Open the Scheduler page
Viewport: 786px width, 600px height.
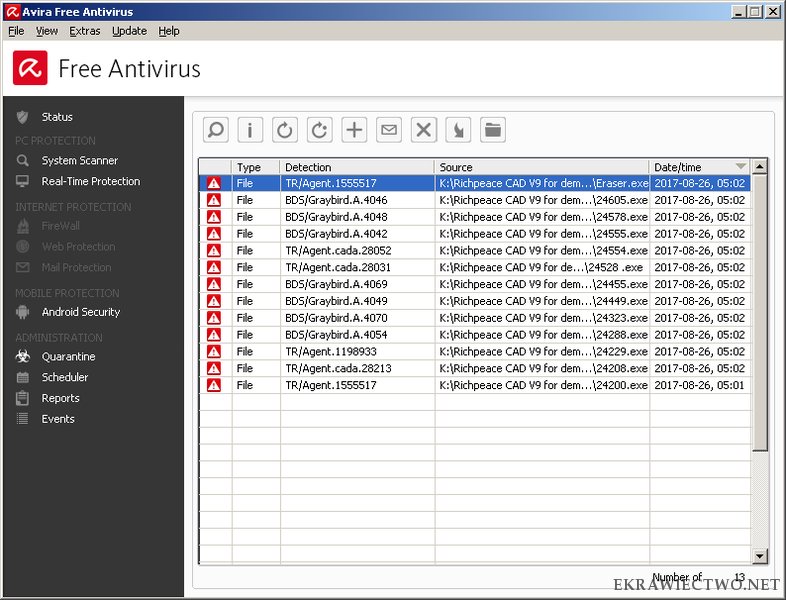[64, 377]
